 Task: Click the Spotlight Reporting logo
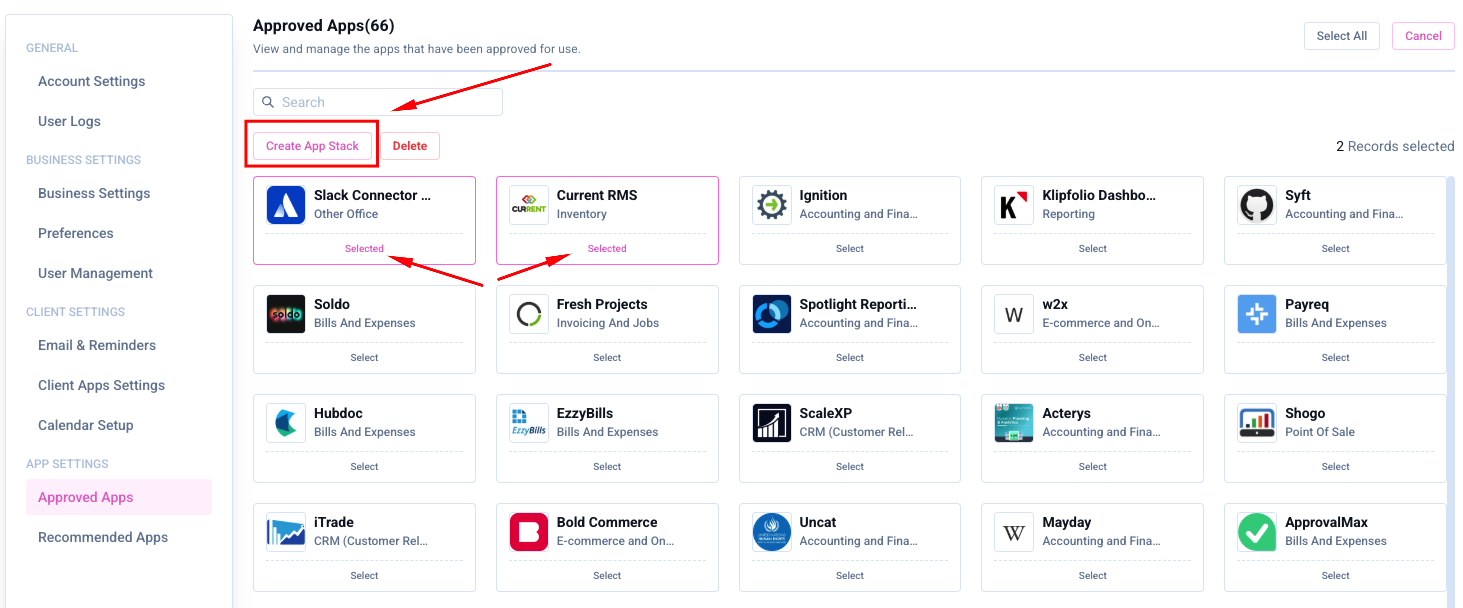click(772, 314)
